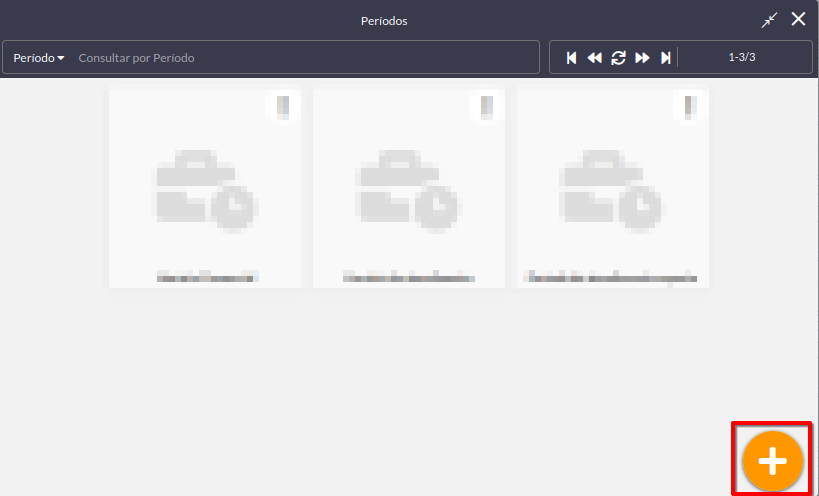819x496 pixels.
Task: Open options menu on third período card
Action: click(691, 107)
